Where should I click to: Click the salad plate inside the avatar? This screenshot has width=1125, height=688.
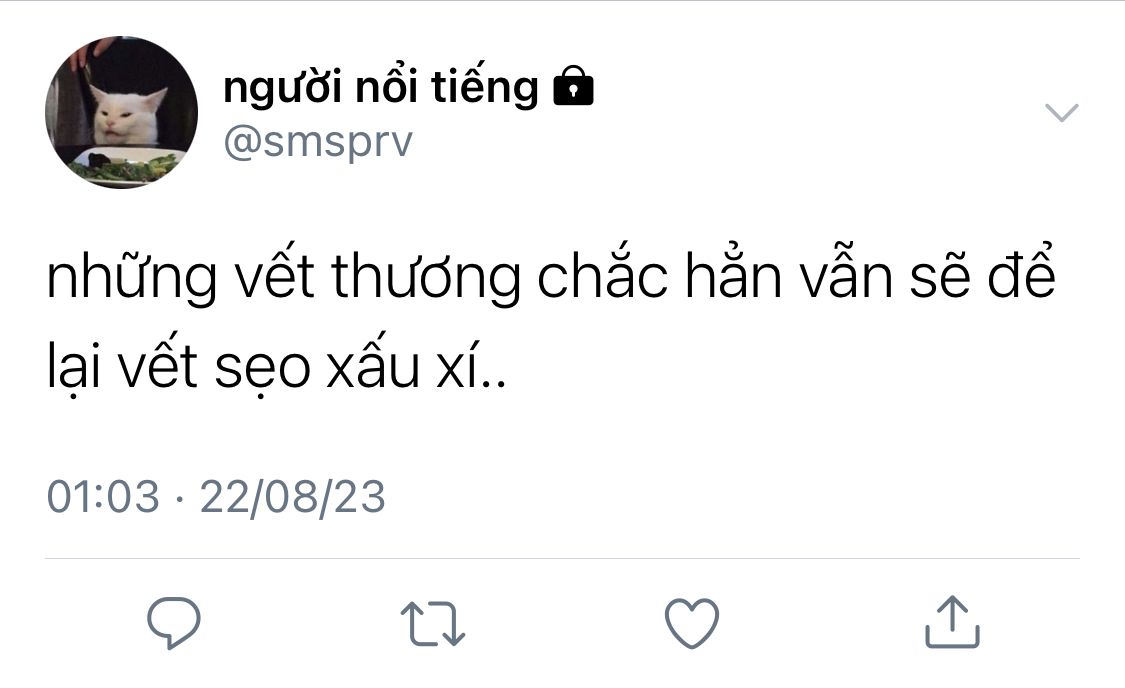pos(122,167)
